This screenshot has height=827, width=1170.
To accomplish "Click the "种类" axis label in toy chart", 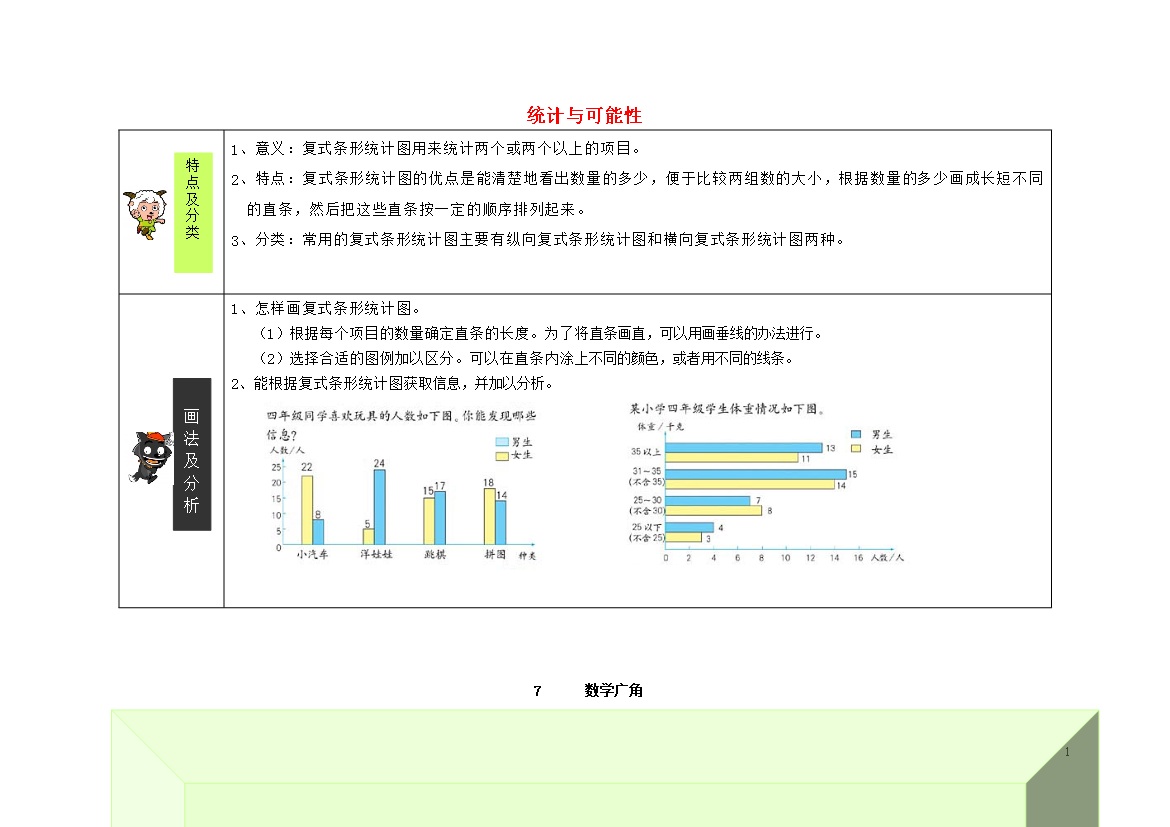I will tap(528, 555).
